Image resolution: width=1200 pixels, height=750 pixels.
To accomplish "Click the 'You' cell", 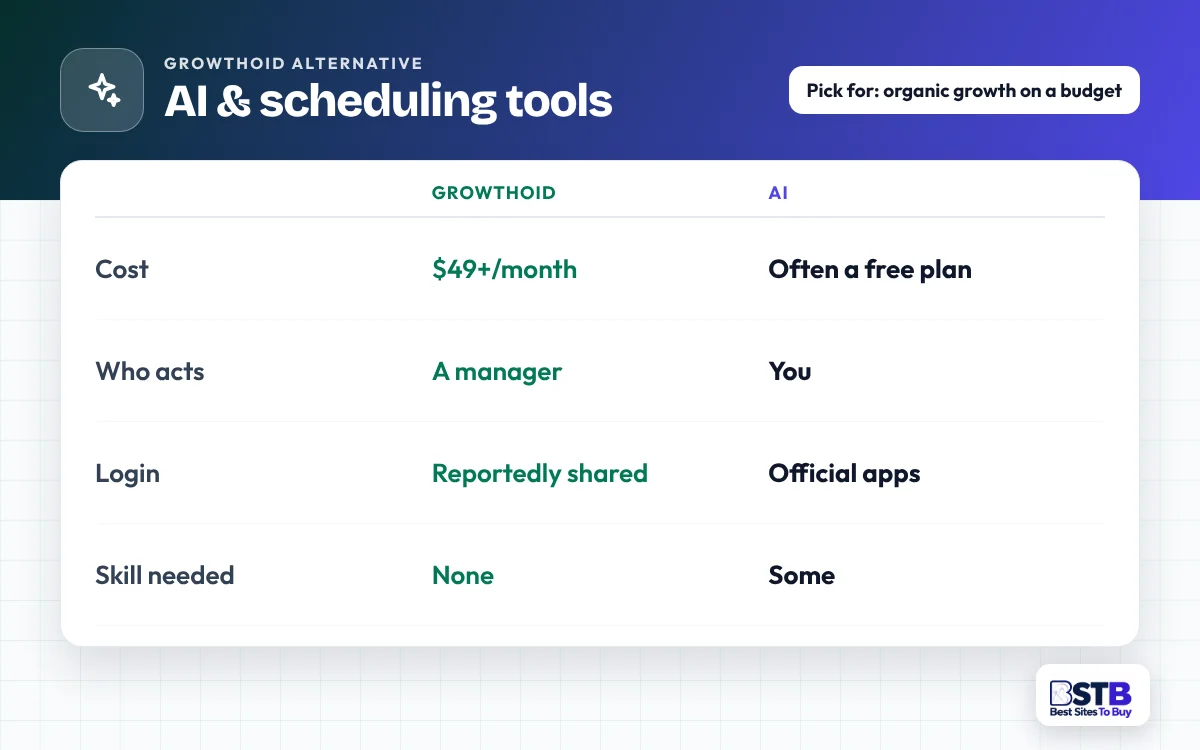I will click(790, 371).
